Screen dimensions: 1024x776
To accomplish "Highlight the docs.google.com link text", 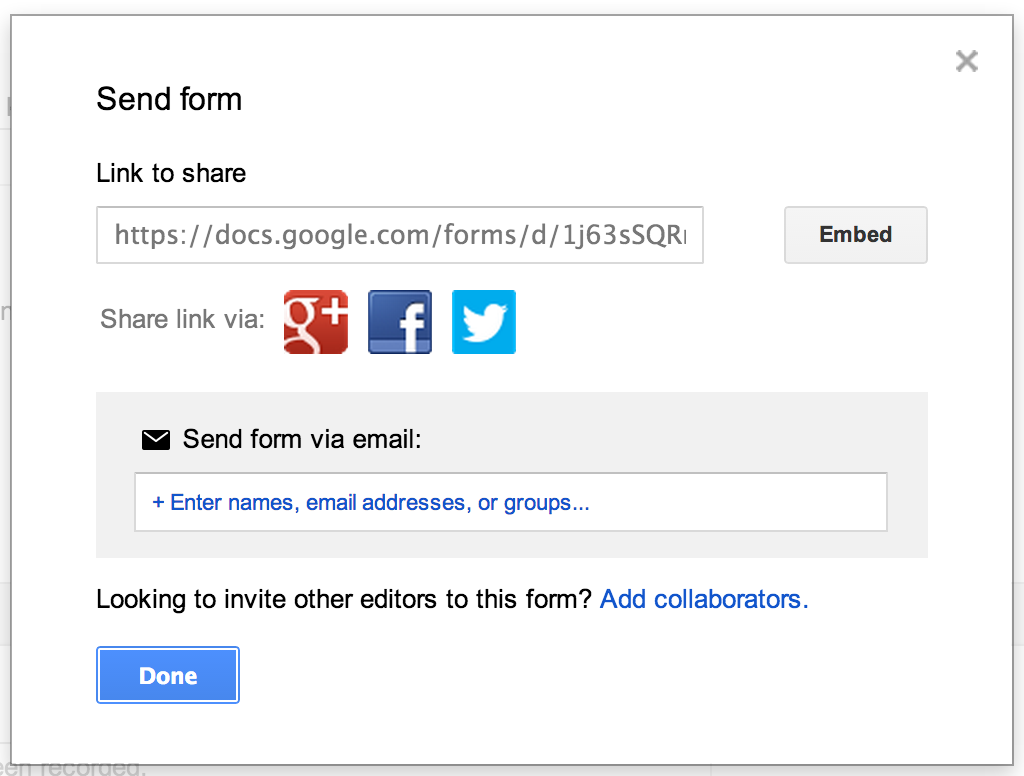I will coord(399,235).
